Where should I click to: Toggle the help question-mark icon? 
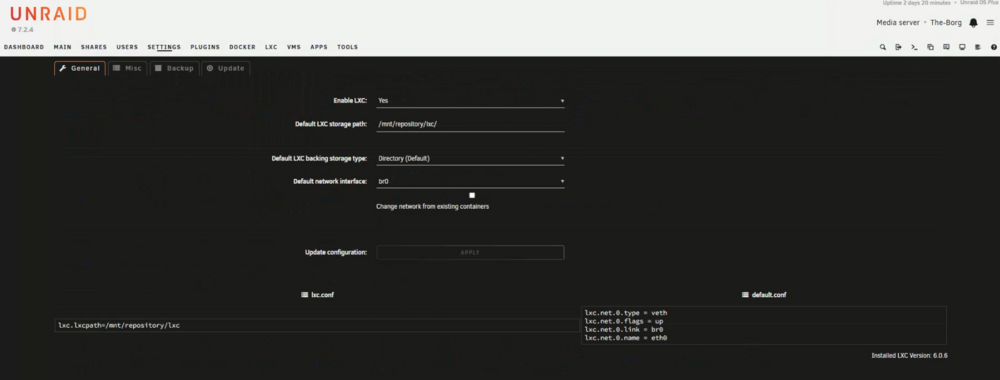(x=994, y=47)
